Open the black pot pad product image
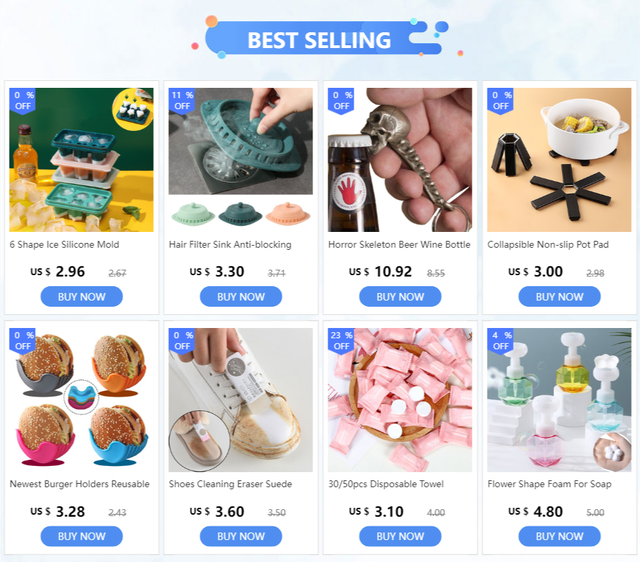Screen dimensions: 640x562 coord(559,160)
